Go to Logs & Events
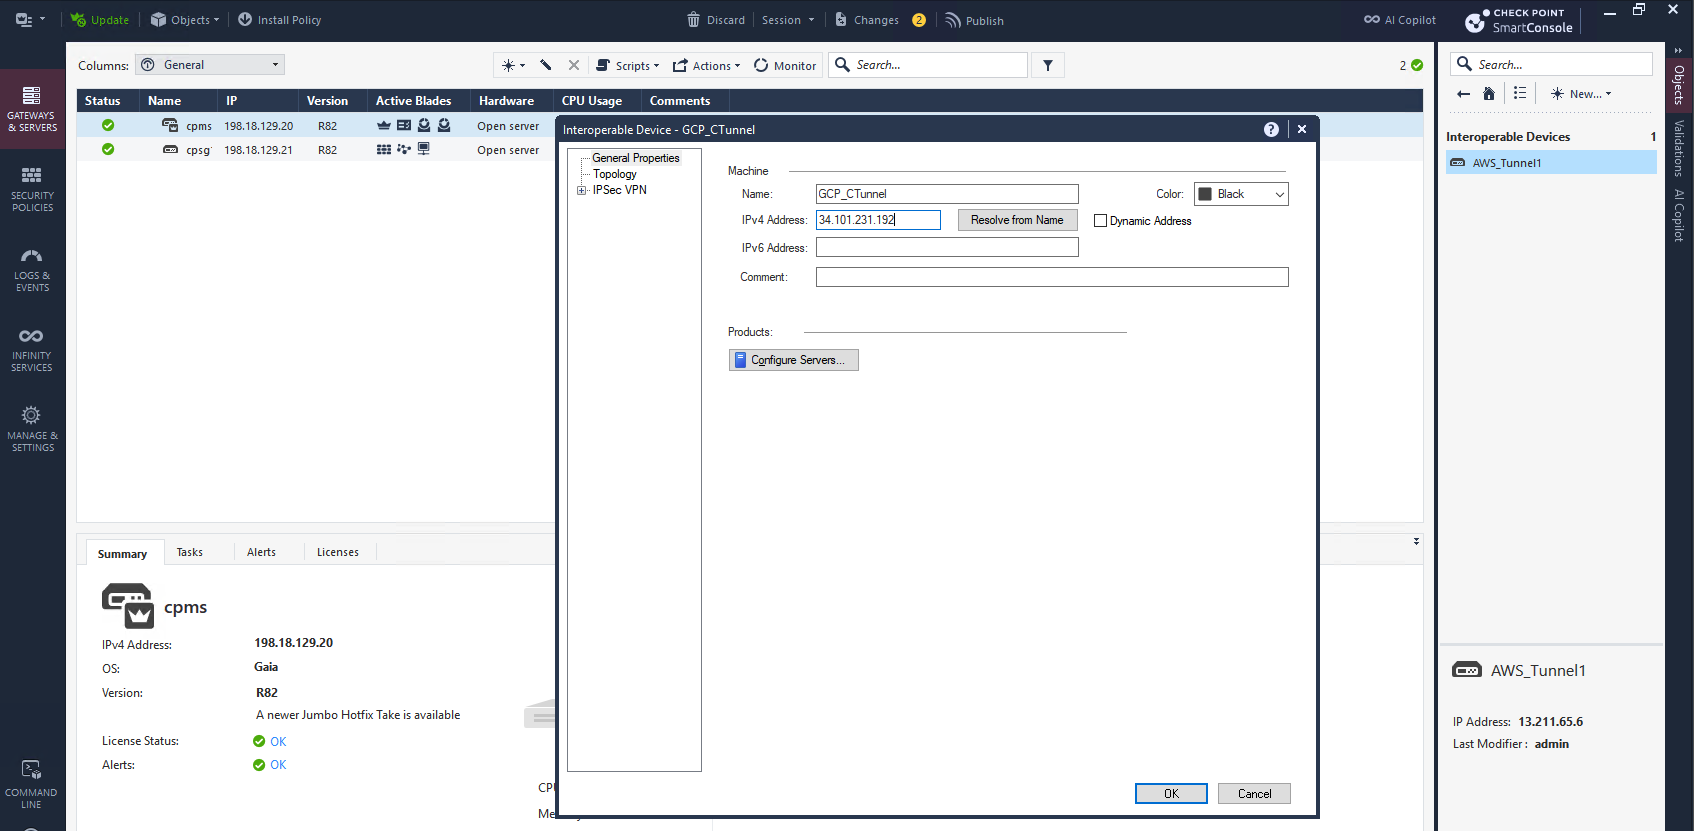Screen dimensions: 1694x831 click(x=32, y=268)
